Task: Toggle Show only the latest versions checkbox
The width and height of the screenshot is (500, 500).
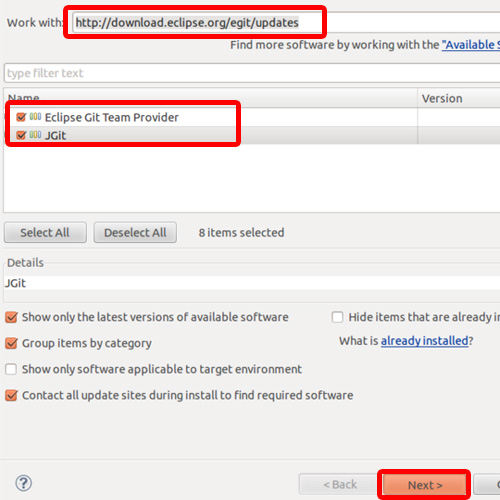Action: coord(11,317)
